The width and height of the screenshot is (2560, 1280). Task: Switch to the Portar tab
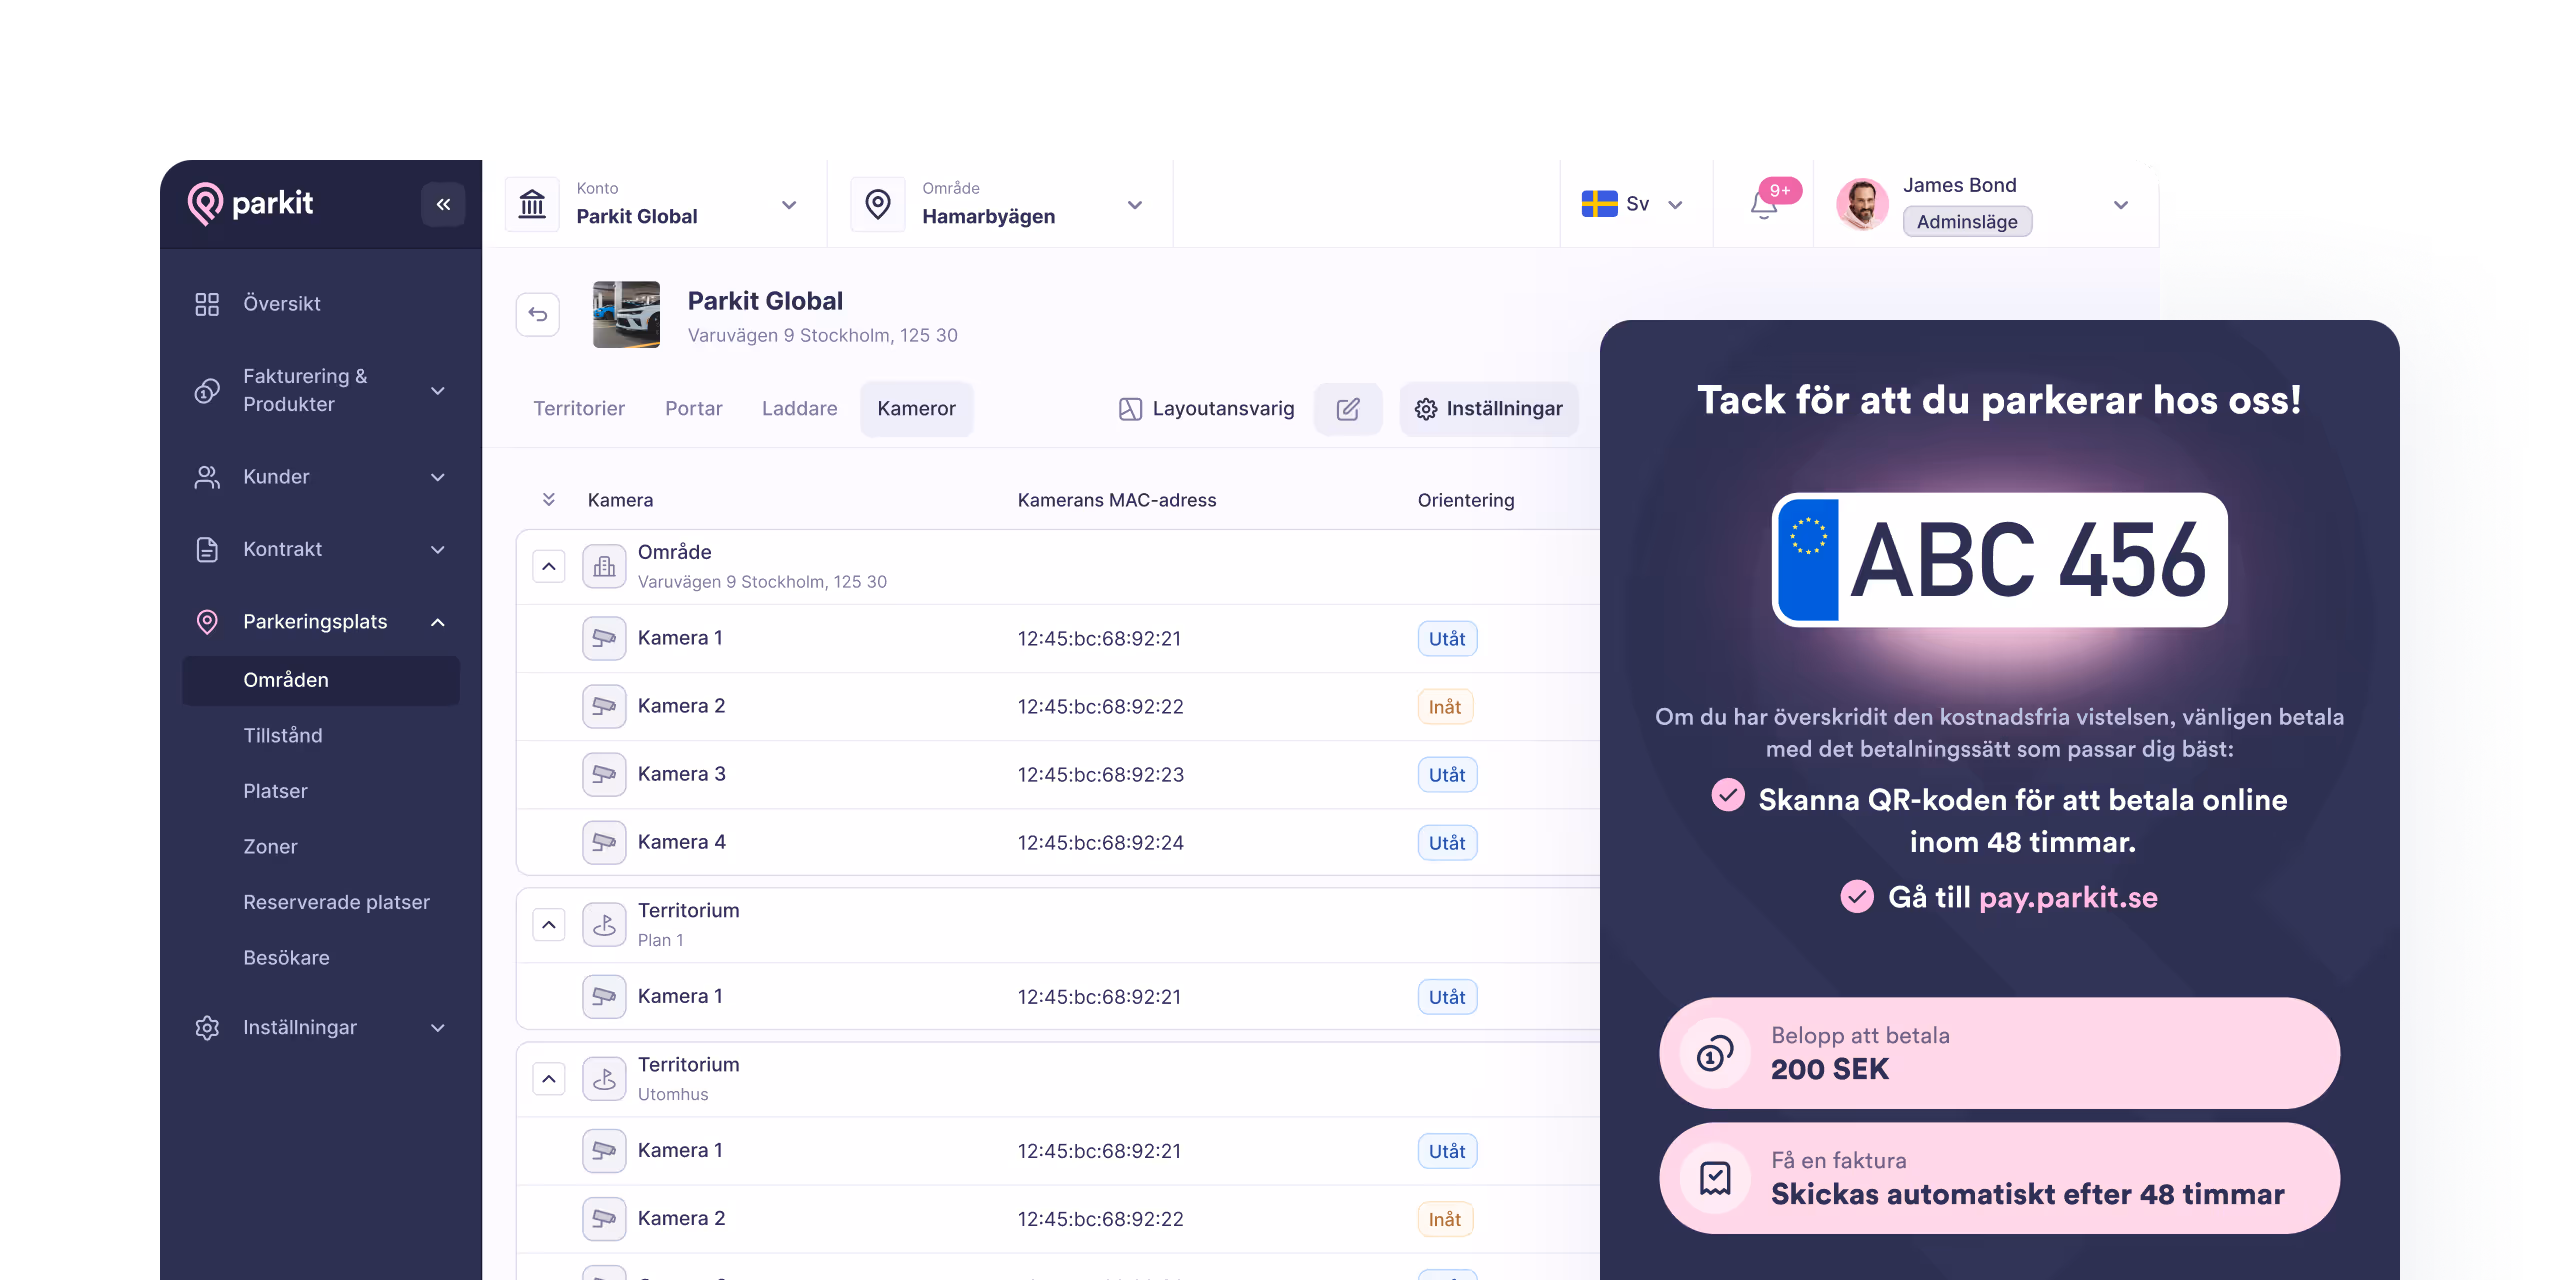click(693, 408)
